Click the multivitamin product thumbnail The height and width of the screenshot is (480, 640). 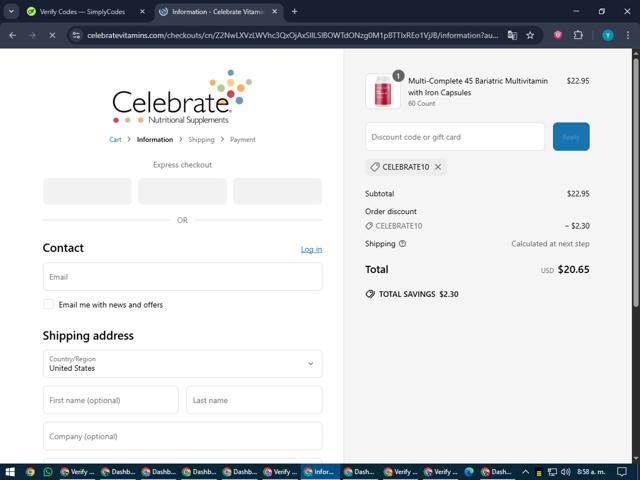coord(383,91)
